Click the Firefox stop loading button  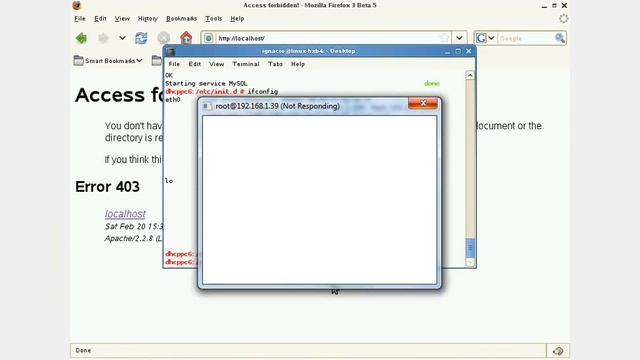coord(164,38)
